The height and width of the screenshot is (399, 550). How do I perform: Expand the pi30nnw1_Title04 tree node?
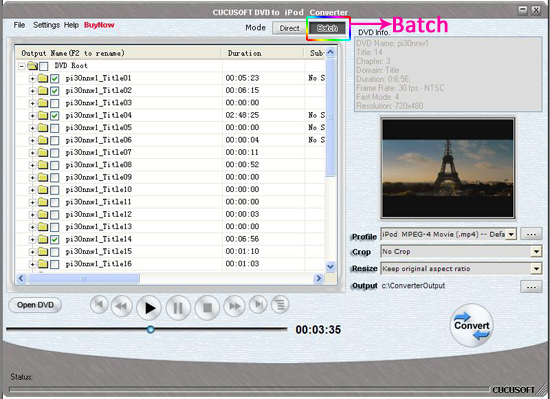[x=32, y=115]
